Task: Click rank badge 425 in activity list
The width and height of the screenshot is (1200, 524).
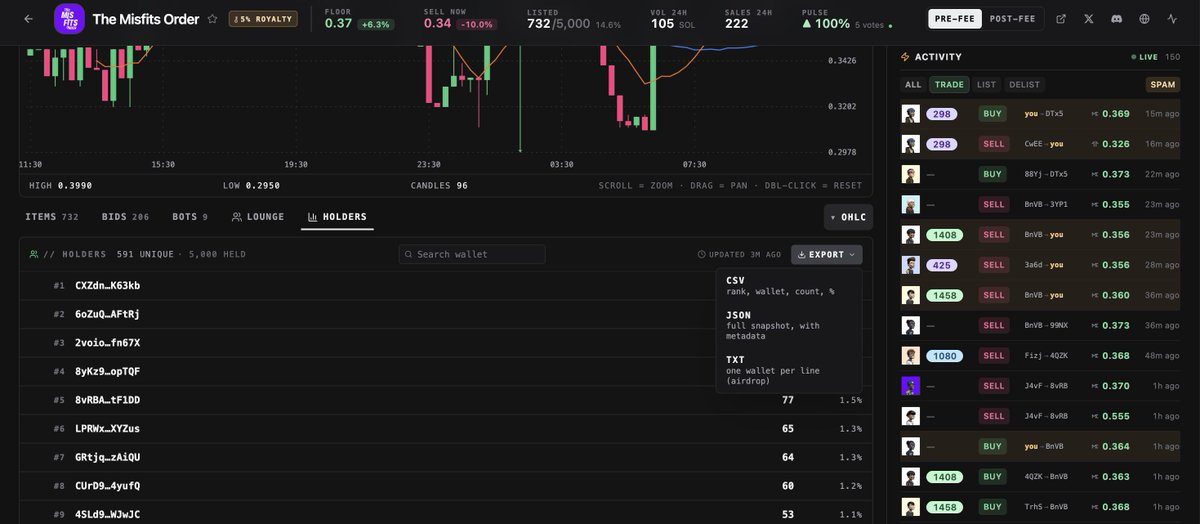Action: [x=942, y=265]
